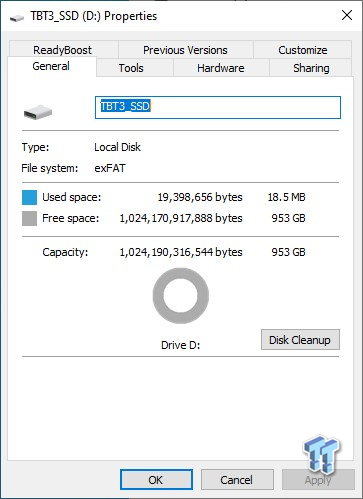This screenshot has width=363, height=499.
Task: Dismiss the dialog with Cancel
Action: coord(237,480)
